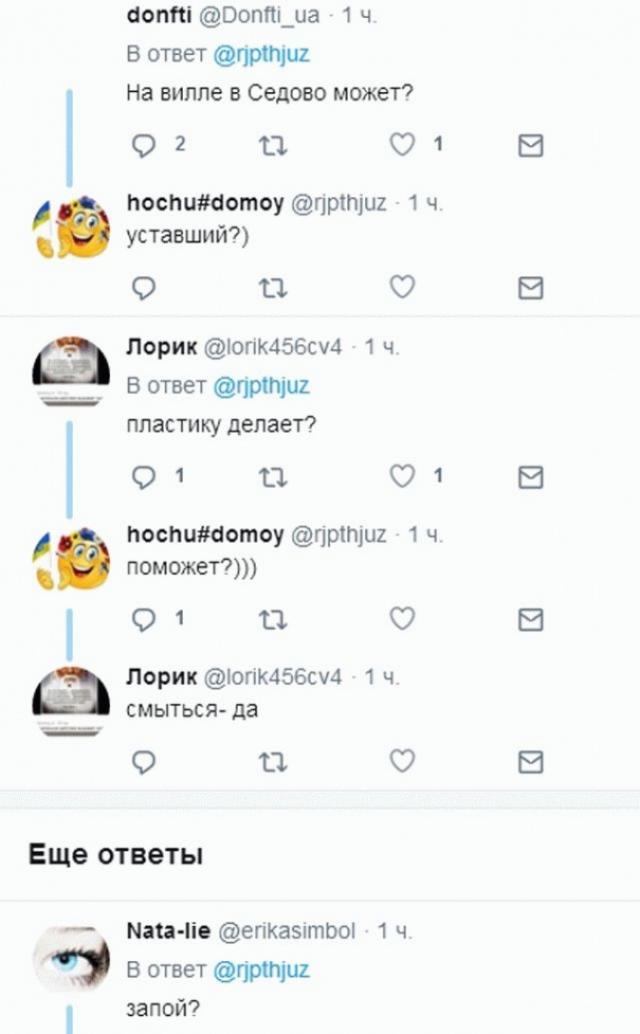The width and height of the screenshot is (640, 1034).
Task: Like the "уставший?)" reply
Action: click(x=402, y=288)
